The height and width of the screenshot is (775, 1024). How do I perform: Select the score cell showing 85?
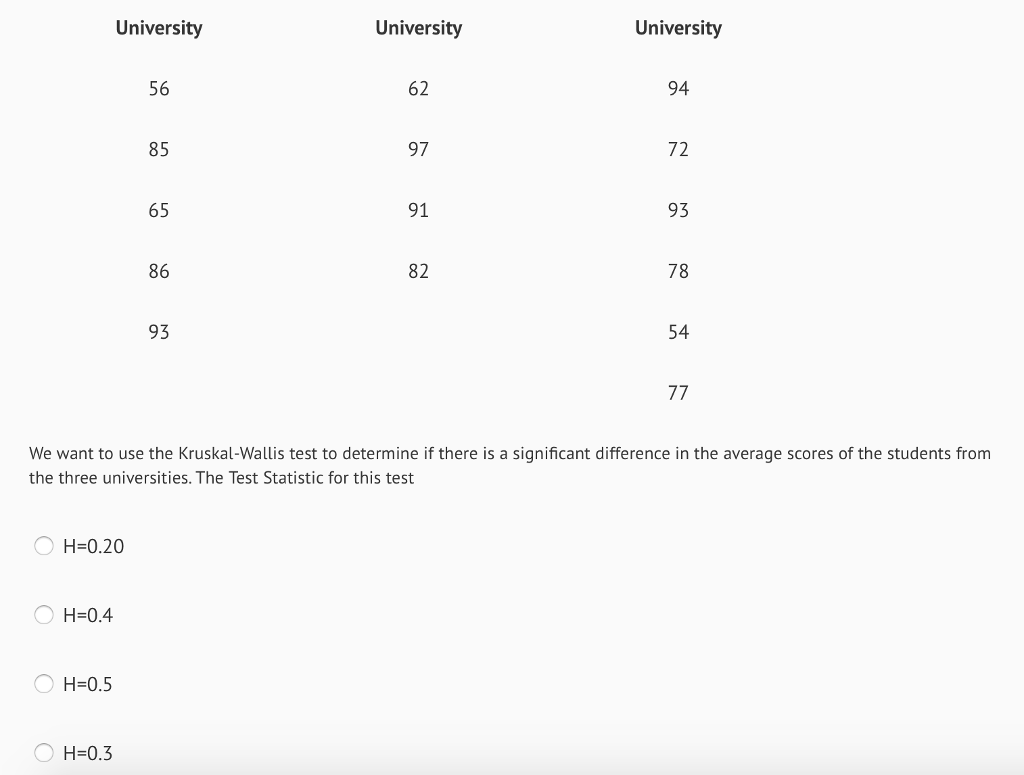(x=159, y=150)
